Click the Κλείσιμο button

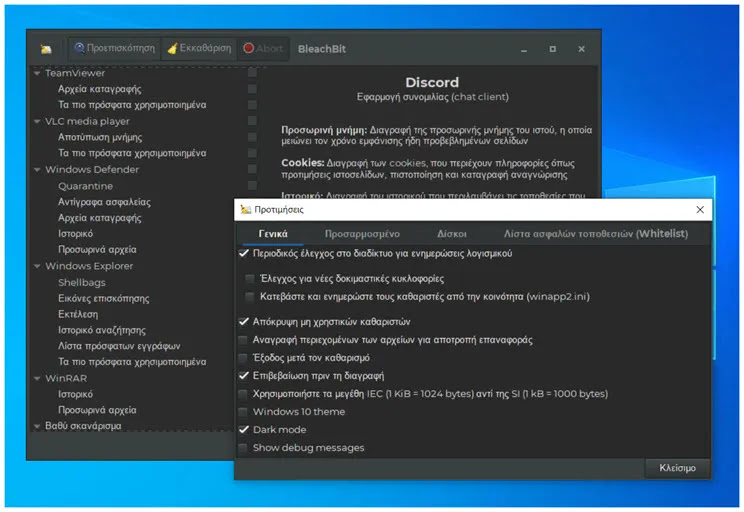[x=677, y=468]
